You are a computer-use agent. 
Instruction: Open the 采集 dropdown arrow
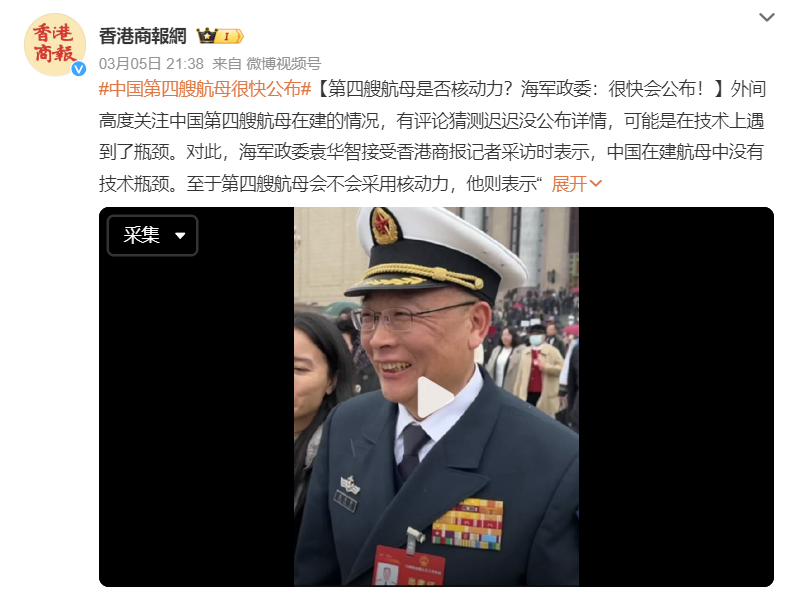click(180, 235)
